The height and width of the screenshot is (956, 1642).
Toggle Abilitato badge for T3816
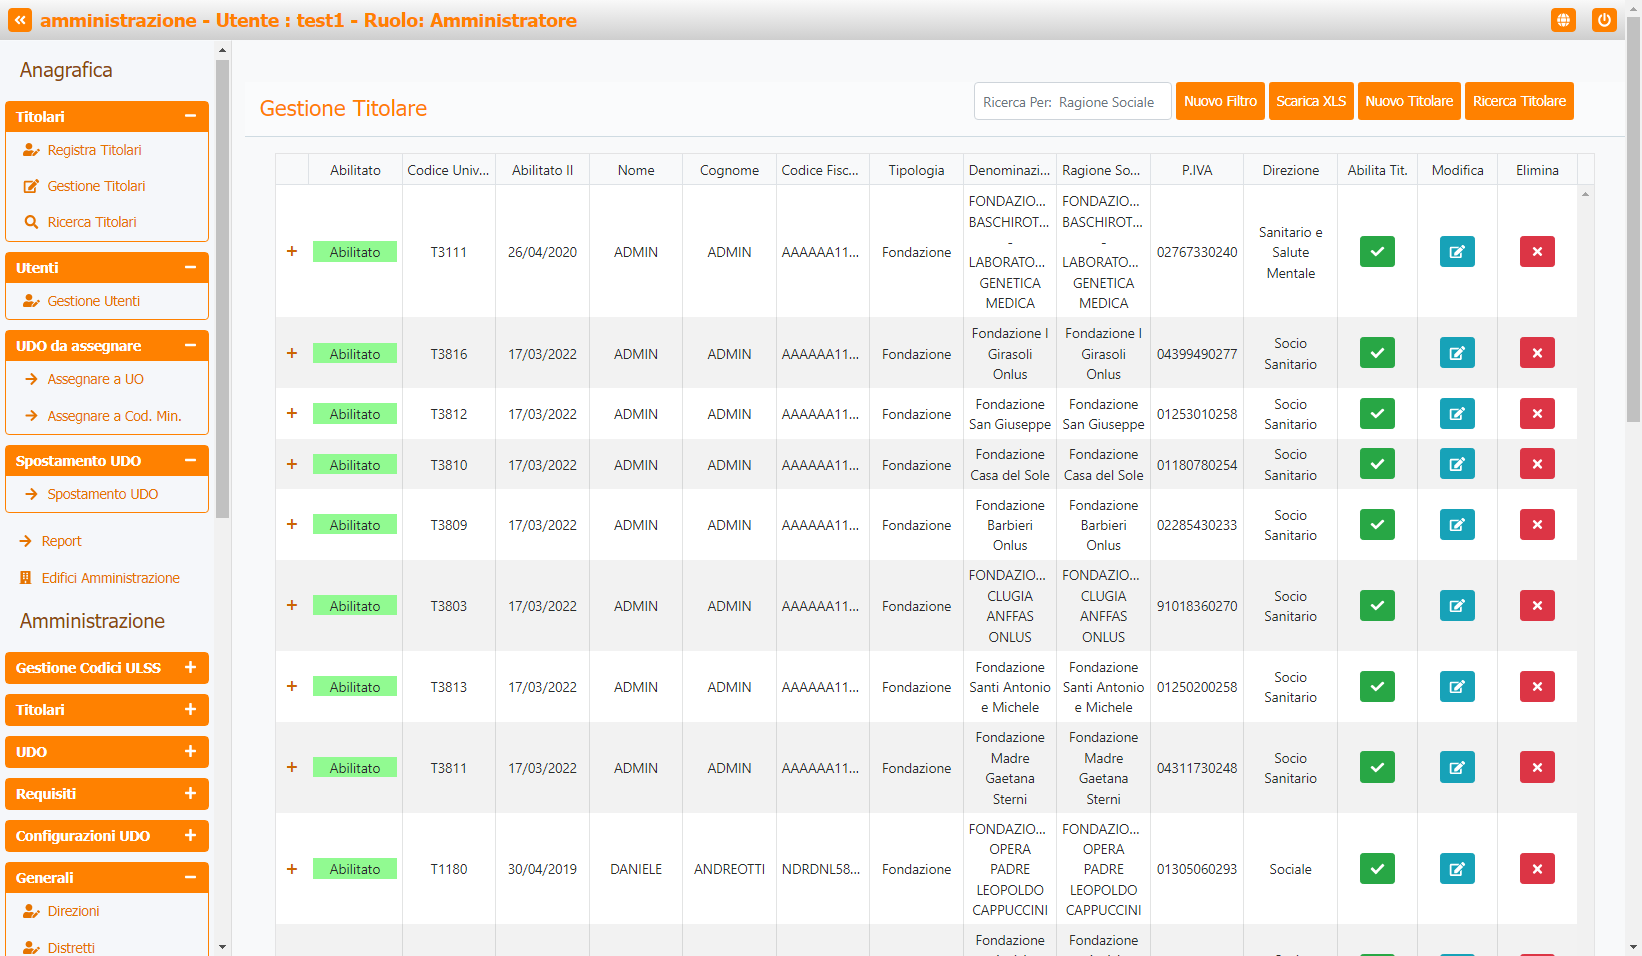tap(355, 354)
